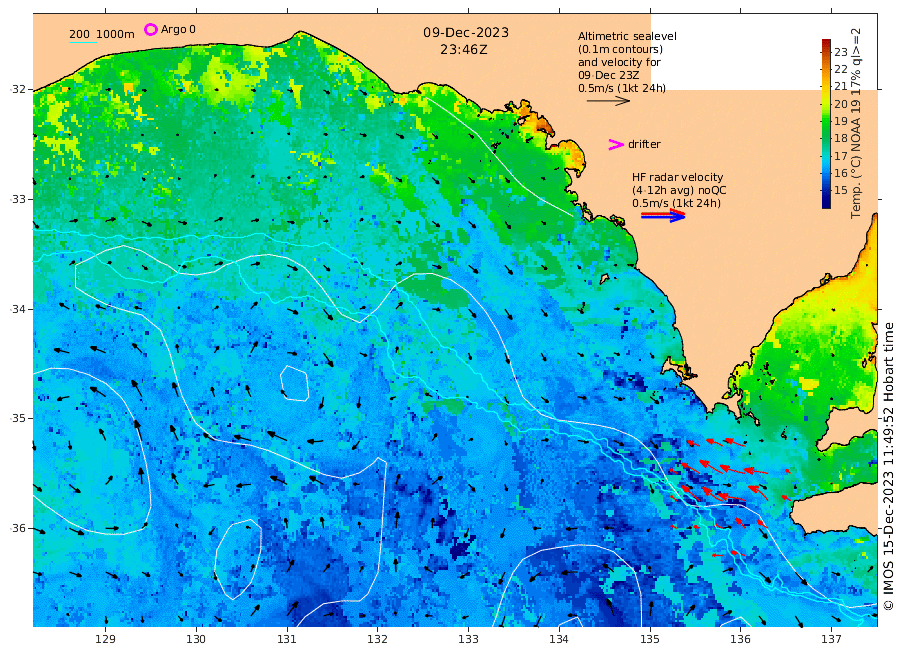Image resolution: width=900 pixels, height=660 pixels.
Task: Click the '(4-12h avg) noQC' text
Action: pos(680,191)
